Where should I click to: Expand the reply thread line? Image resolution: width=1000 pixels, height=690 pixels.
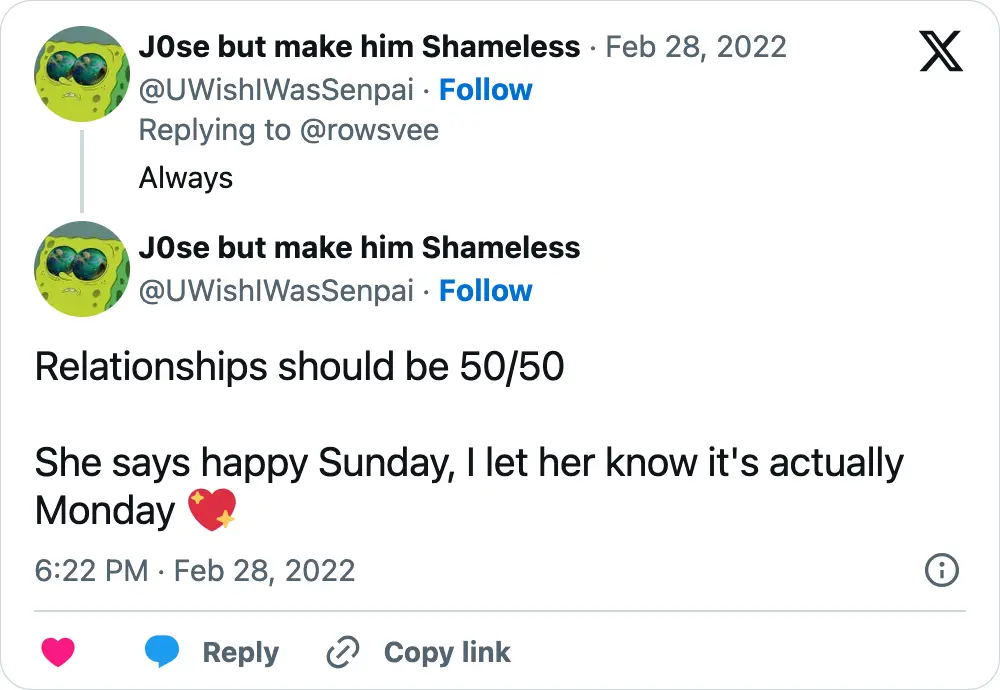(82, 170)
